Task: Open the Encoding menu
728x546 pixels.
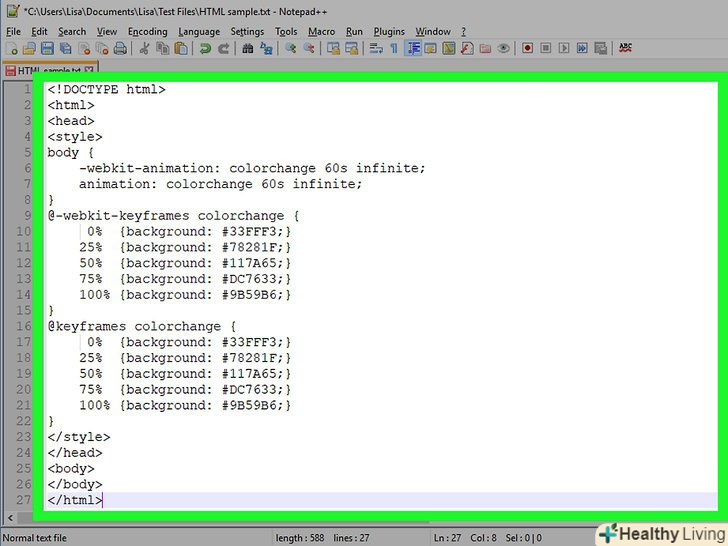Action: (147, 31)
